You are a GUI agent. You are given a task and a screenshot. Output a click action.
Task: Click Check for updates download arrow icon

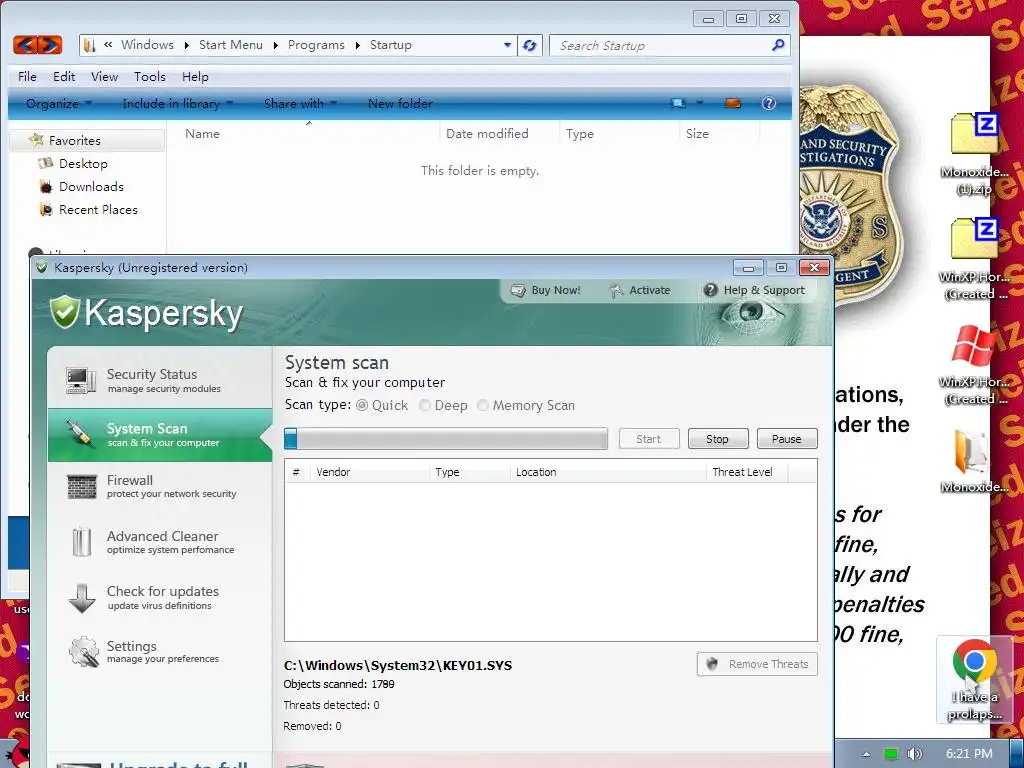click(x=82, y=598)
